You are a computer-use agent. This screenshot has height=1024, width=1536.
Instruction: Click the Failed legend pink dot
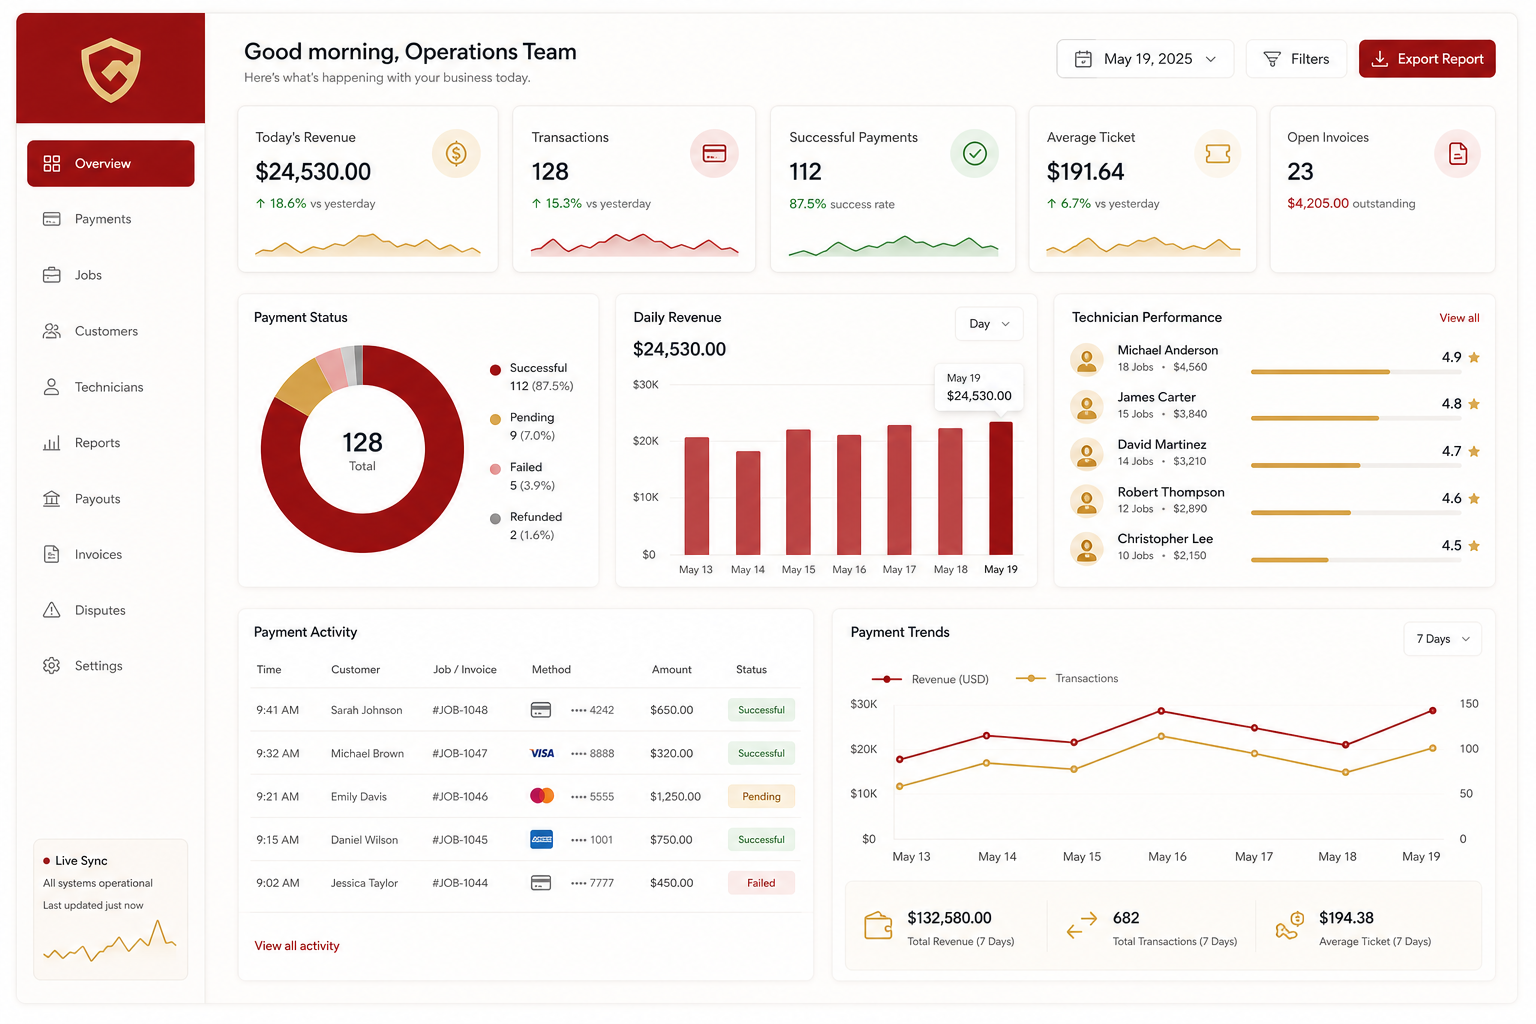point(495,469)
